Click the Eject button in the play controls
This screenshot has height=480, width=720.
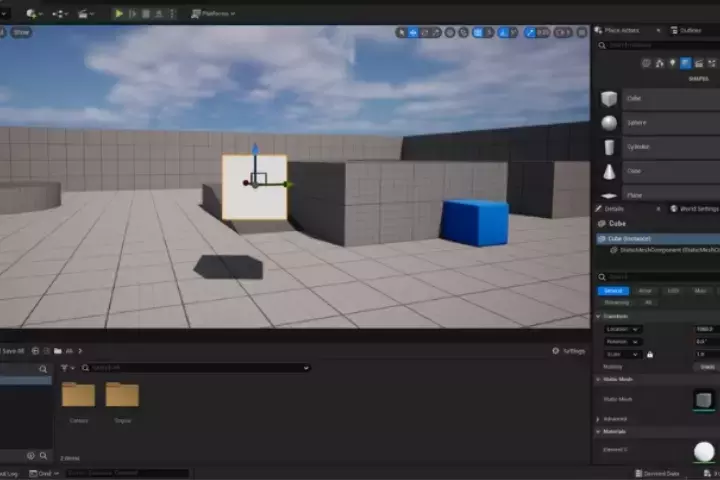tap(159, 14)
